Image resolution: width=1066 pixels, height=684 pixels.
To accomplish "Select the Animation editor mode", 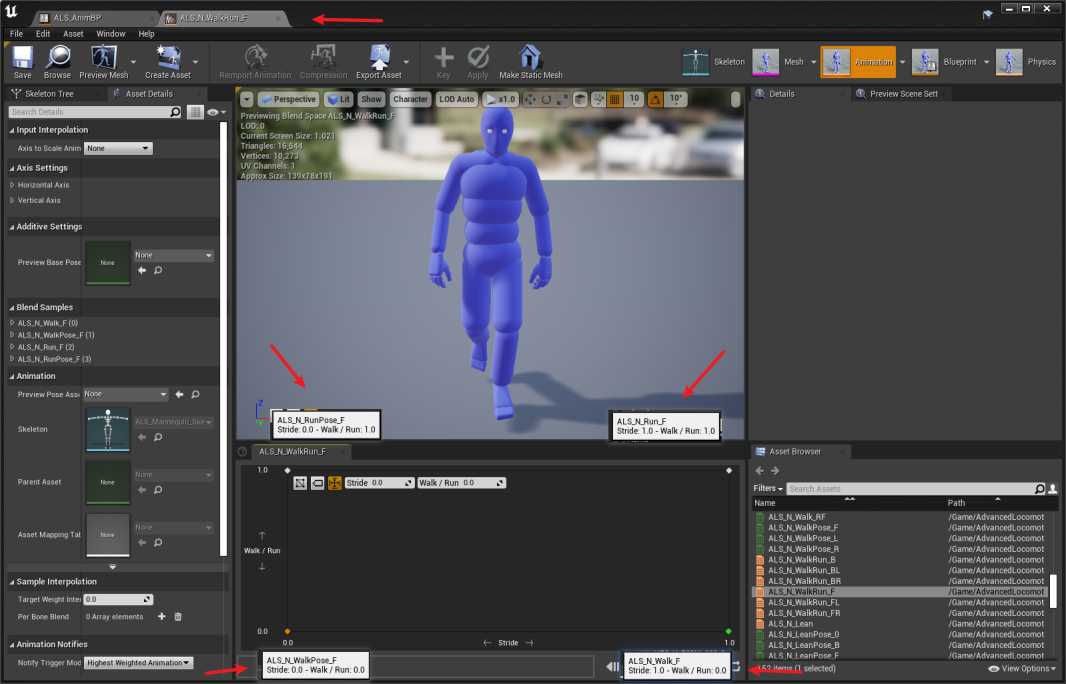I will pos(858,62).
